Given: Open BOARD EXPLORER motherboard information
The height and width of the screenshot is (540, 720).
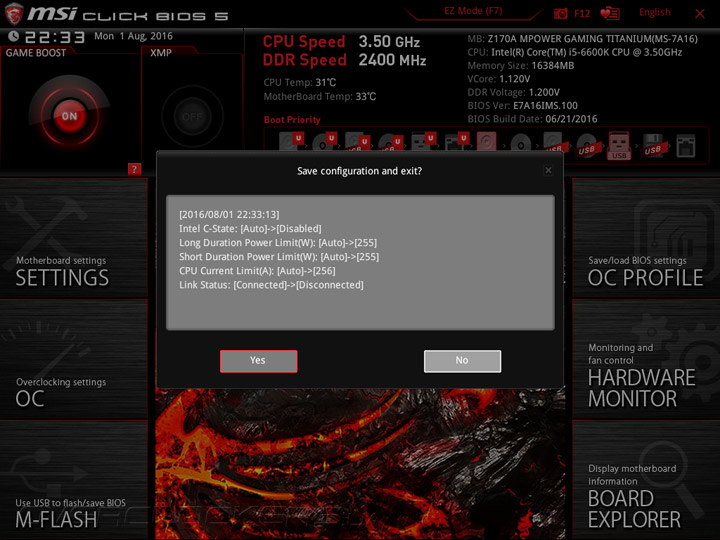Looking at the screenshot, I should tap(646, 480).
